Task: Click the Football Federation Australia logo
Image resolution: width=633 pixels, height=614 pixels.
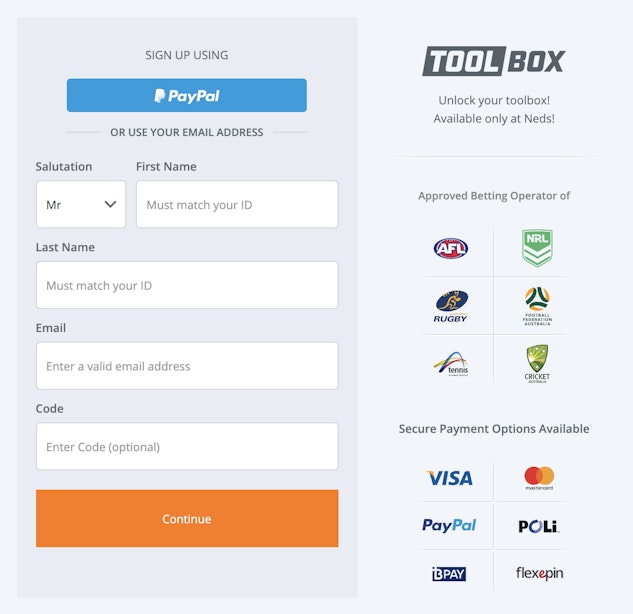Action: pos(537,305)
